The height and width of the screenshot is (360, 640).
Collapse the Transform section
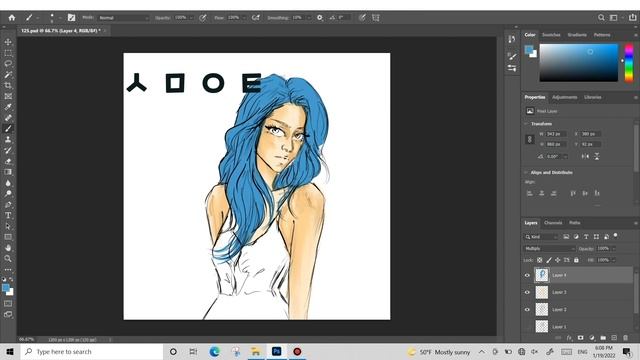pyautogui.click(x=526, y=124)
